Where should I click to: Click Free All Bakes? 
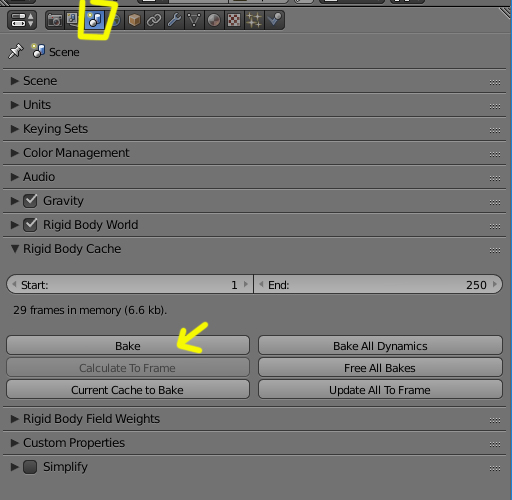click(x=380, y=367)
